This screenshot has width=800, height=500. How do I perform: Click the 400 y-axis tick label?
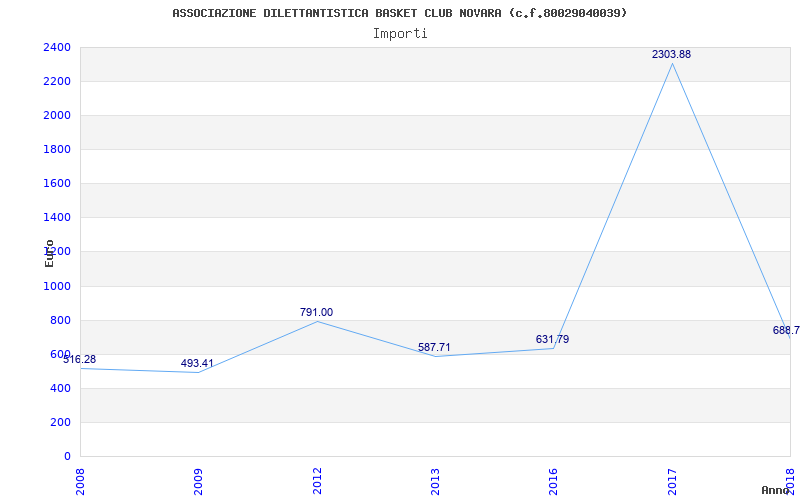(x=60, y=389)
